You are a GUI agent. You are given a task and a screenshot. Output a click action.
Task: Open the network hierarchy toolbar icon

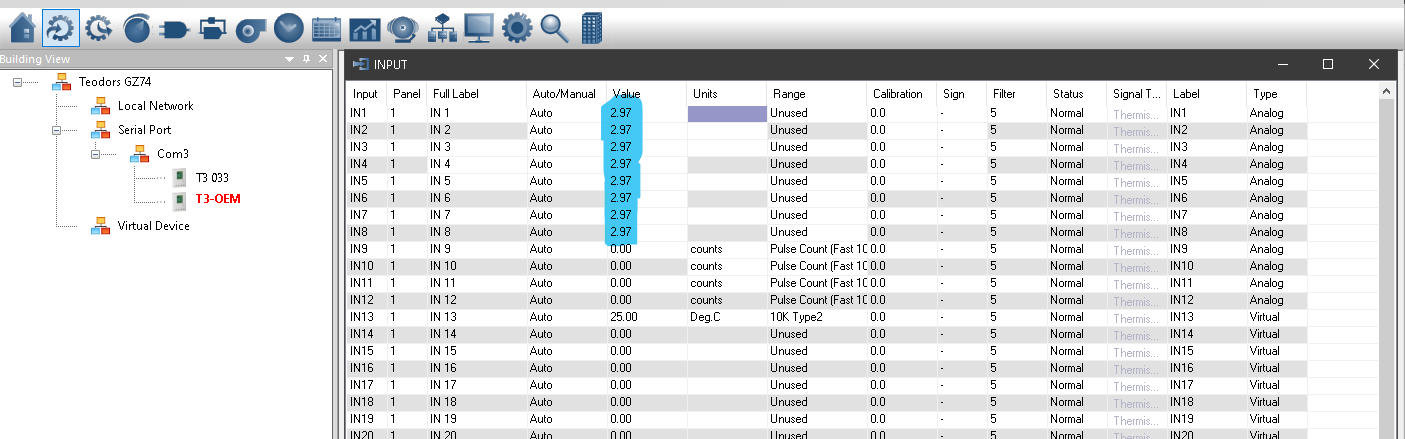coord(441,27)
